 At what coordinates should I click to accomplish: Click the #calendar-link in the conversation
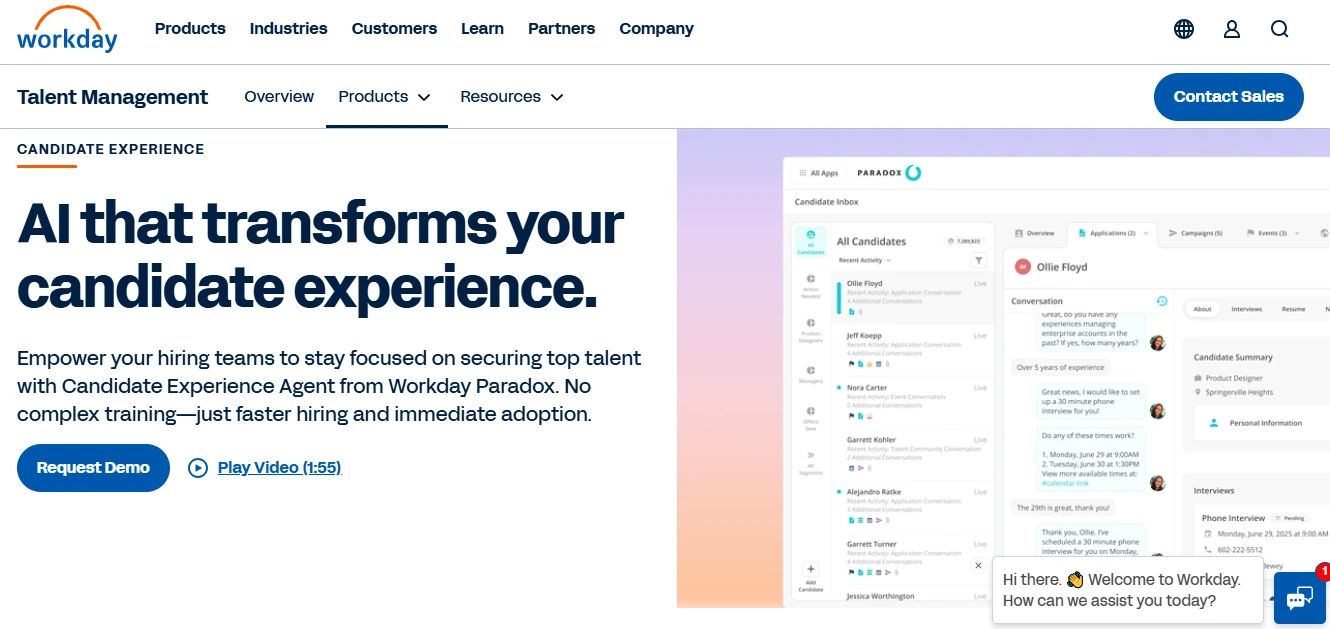(x=1064, y=483)
